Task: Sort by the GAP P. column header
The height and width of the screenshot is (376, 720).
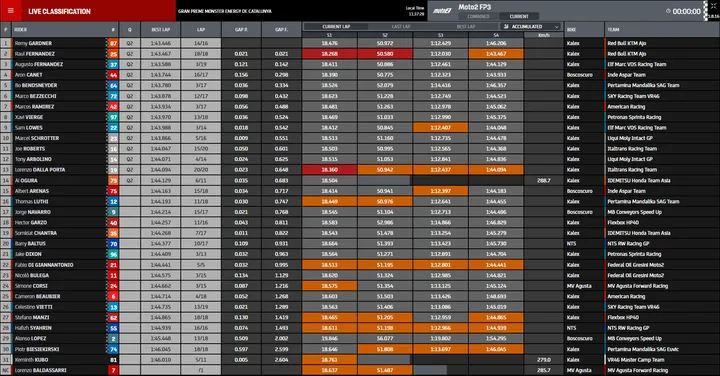Action: tap(241, 29)
